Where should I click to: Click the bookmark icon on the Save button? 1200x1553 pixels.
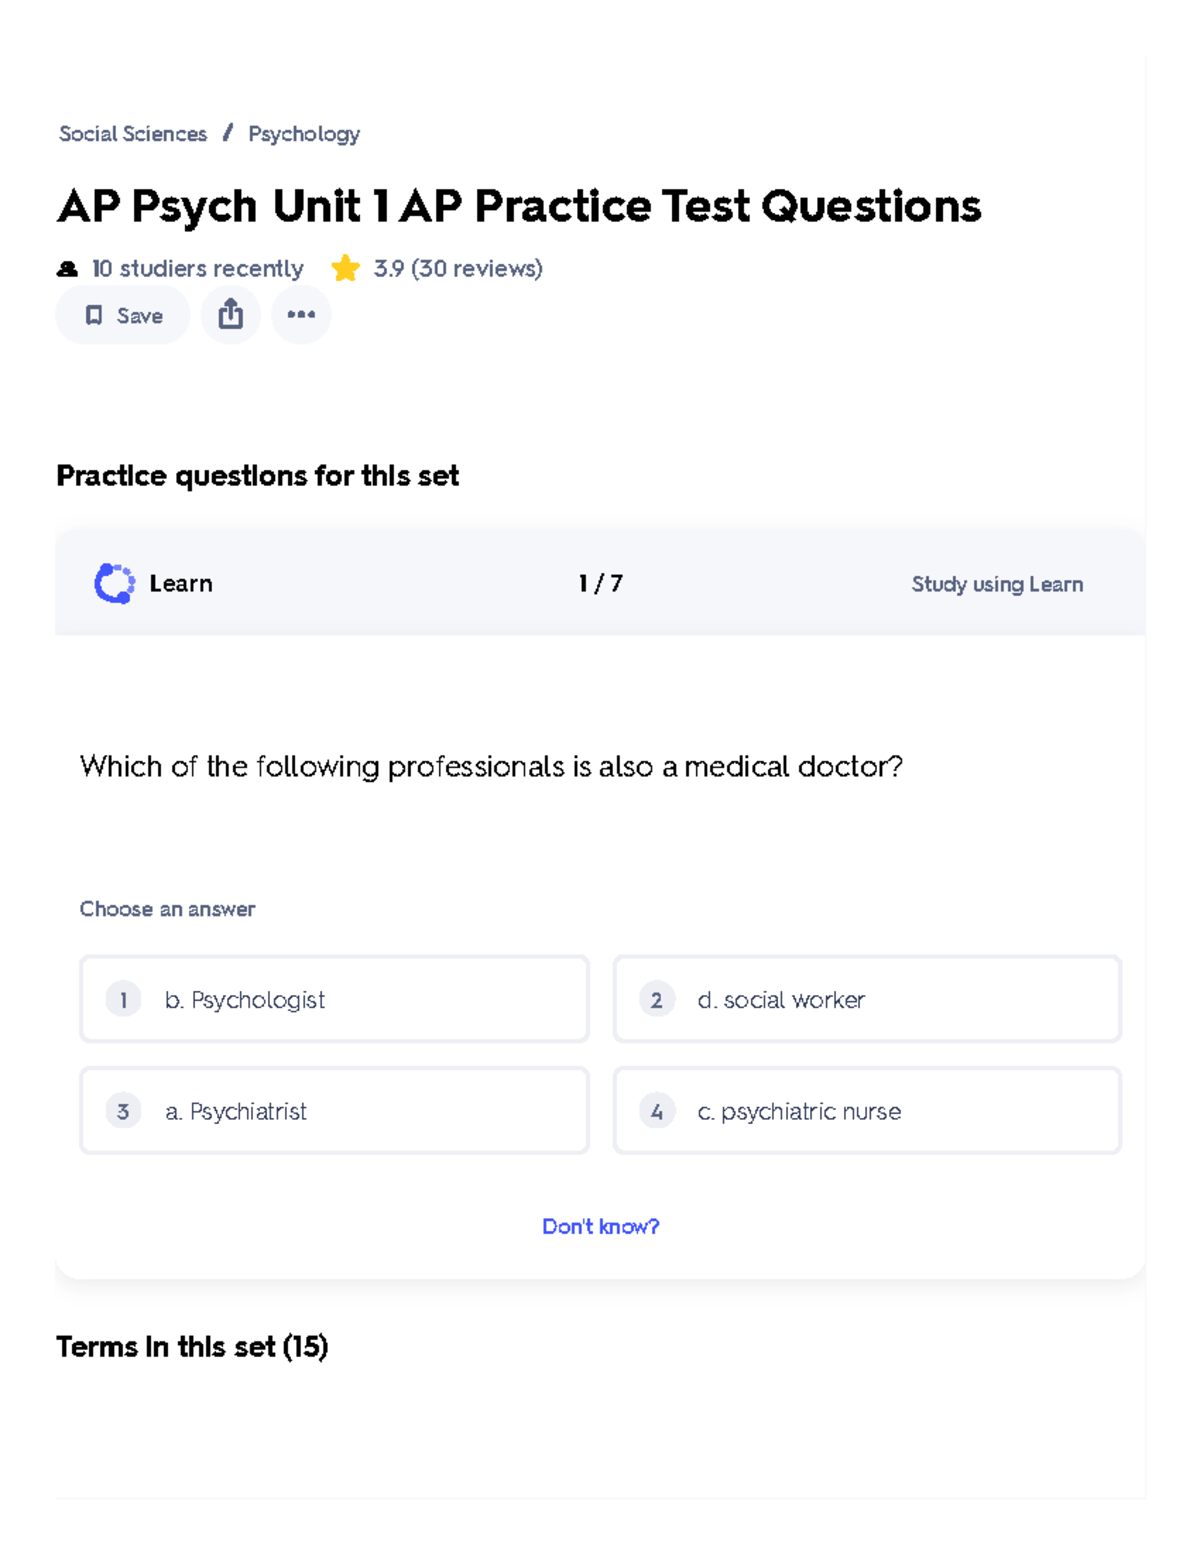click(94, 315)
